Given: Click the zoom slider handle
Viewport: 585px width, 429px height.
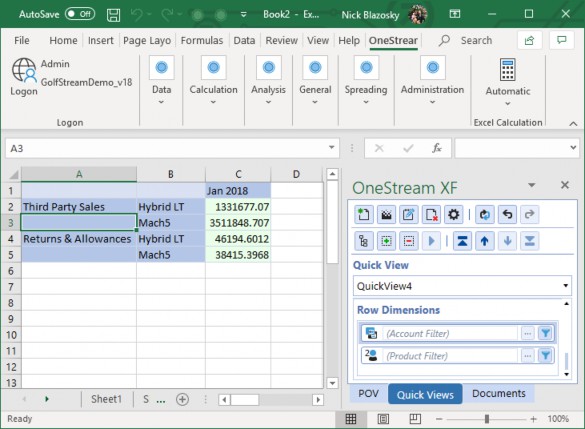Looking at the screenshot, I should [487, 419].
